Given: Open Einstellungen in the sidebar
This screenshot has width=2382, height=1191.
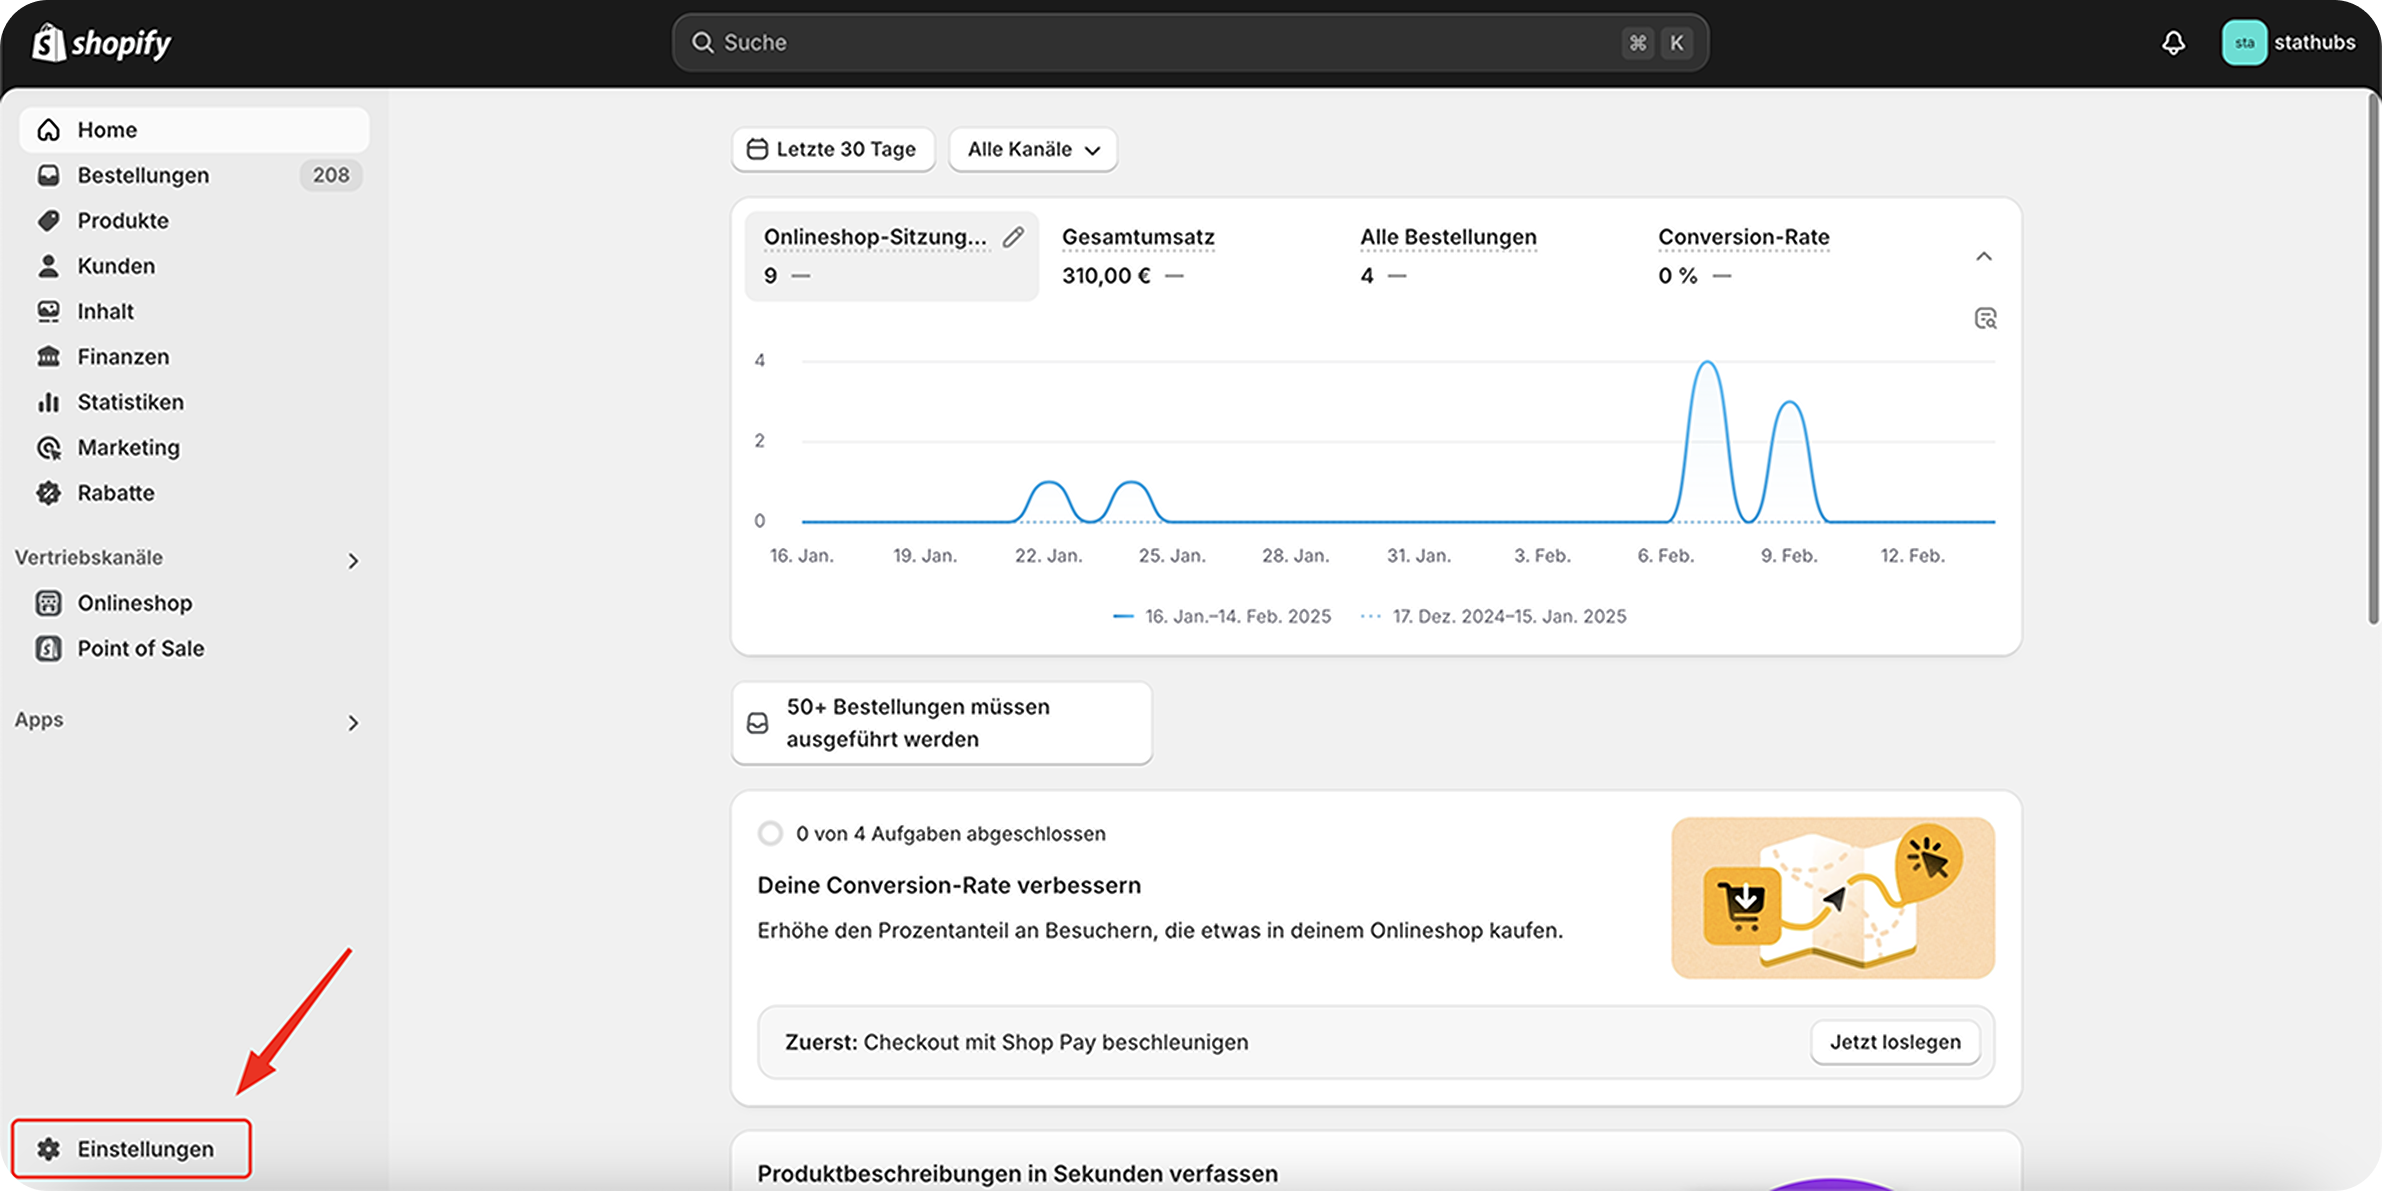Looking at the screenshot, I should 131,1149.
